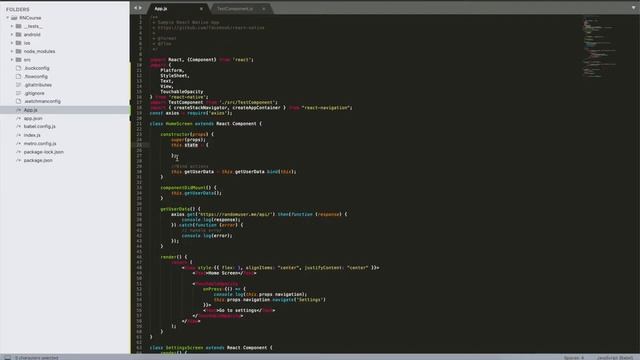Click the App.js code file icon

(x=18, y=110)
